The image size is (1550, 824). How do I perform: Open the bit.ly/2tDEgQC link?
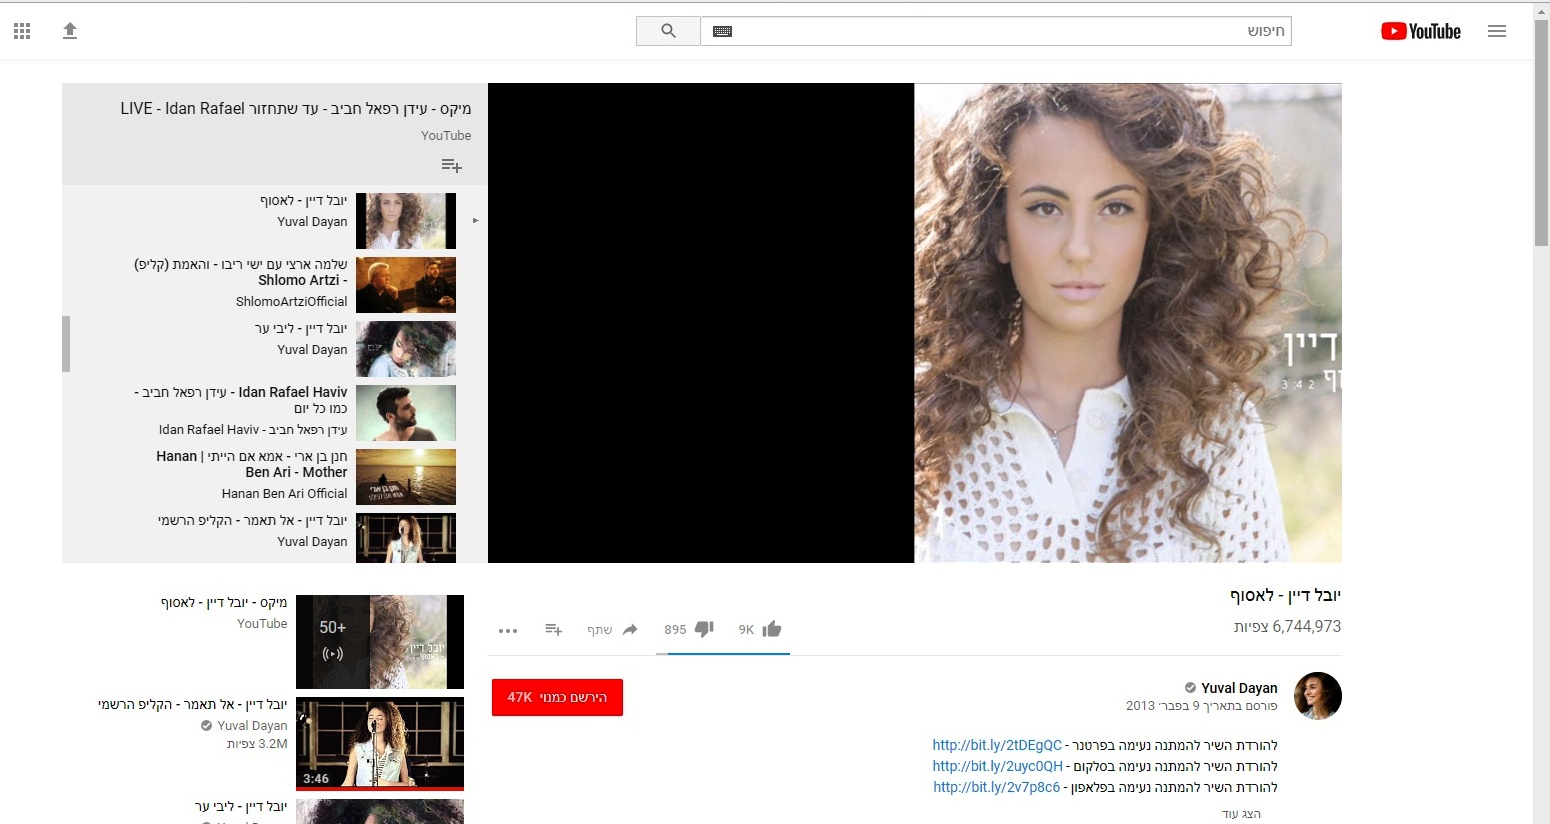pos(997,745)
